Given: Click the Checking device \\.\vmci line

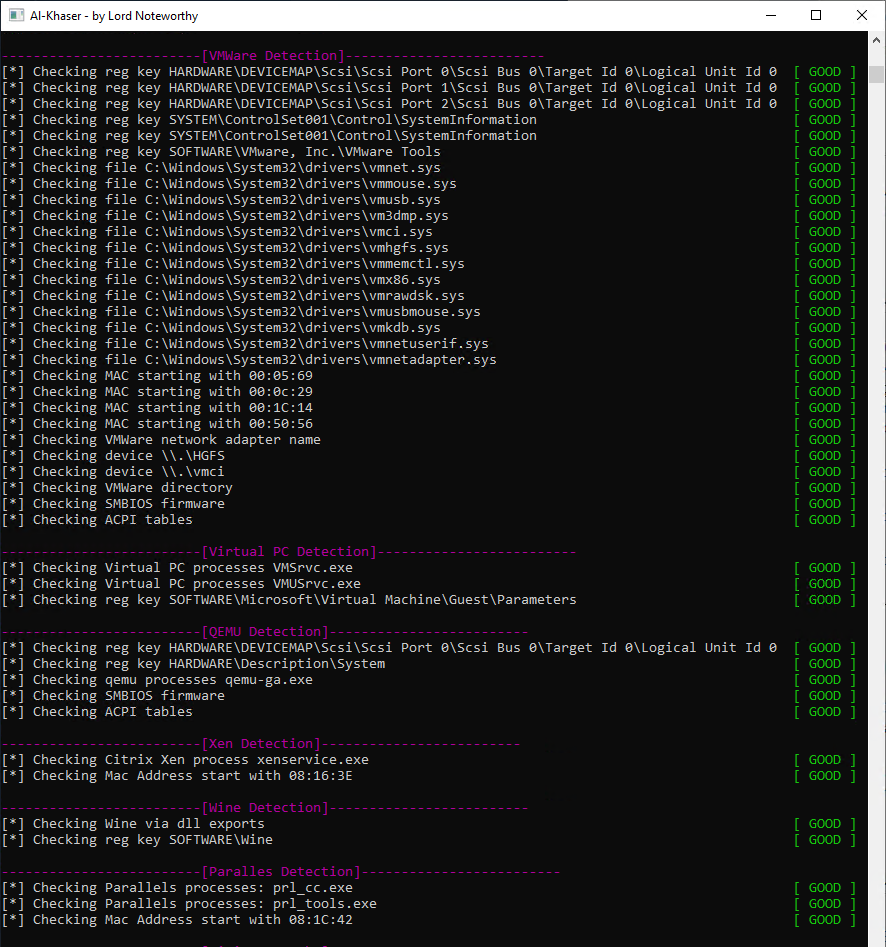Looking at the screenshot, I should point(113,472).
